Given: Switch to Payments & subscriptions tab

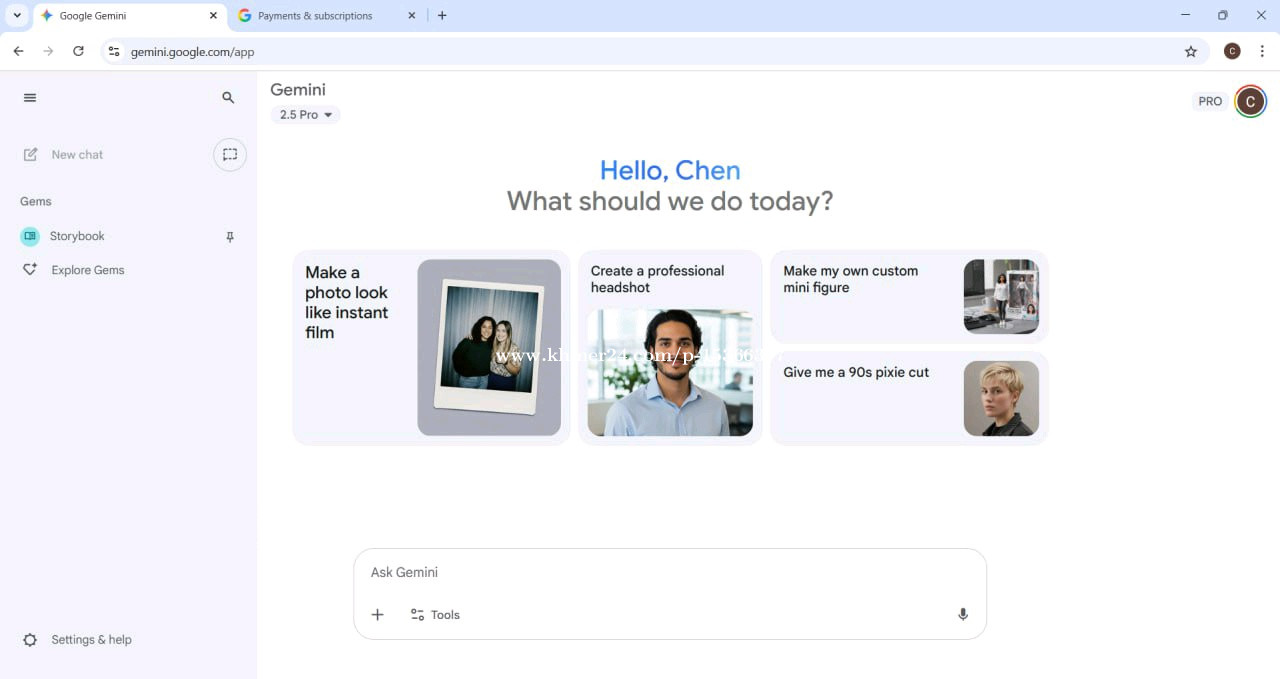Looking at the screenshot, I should pos(314,16).
